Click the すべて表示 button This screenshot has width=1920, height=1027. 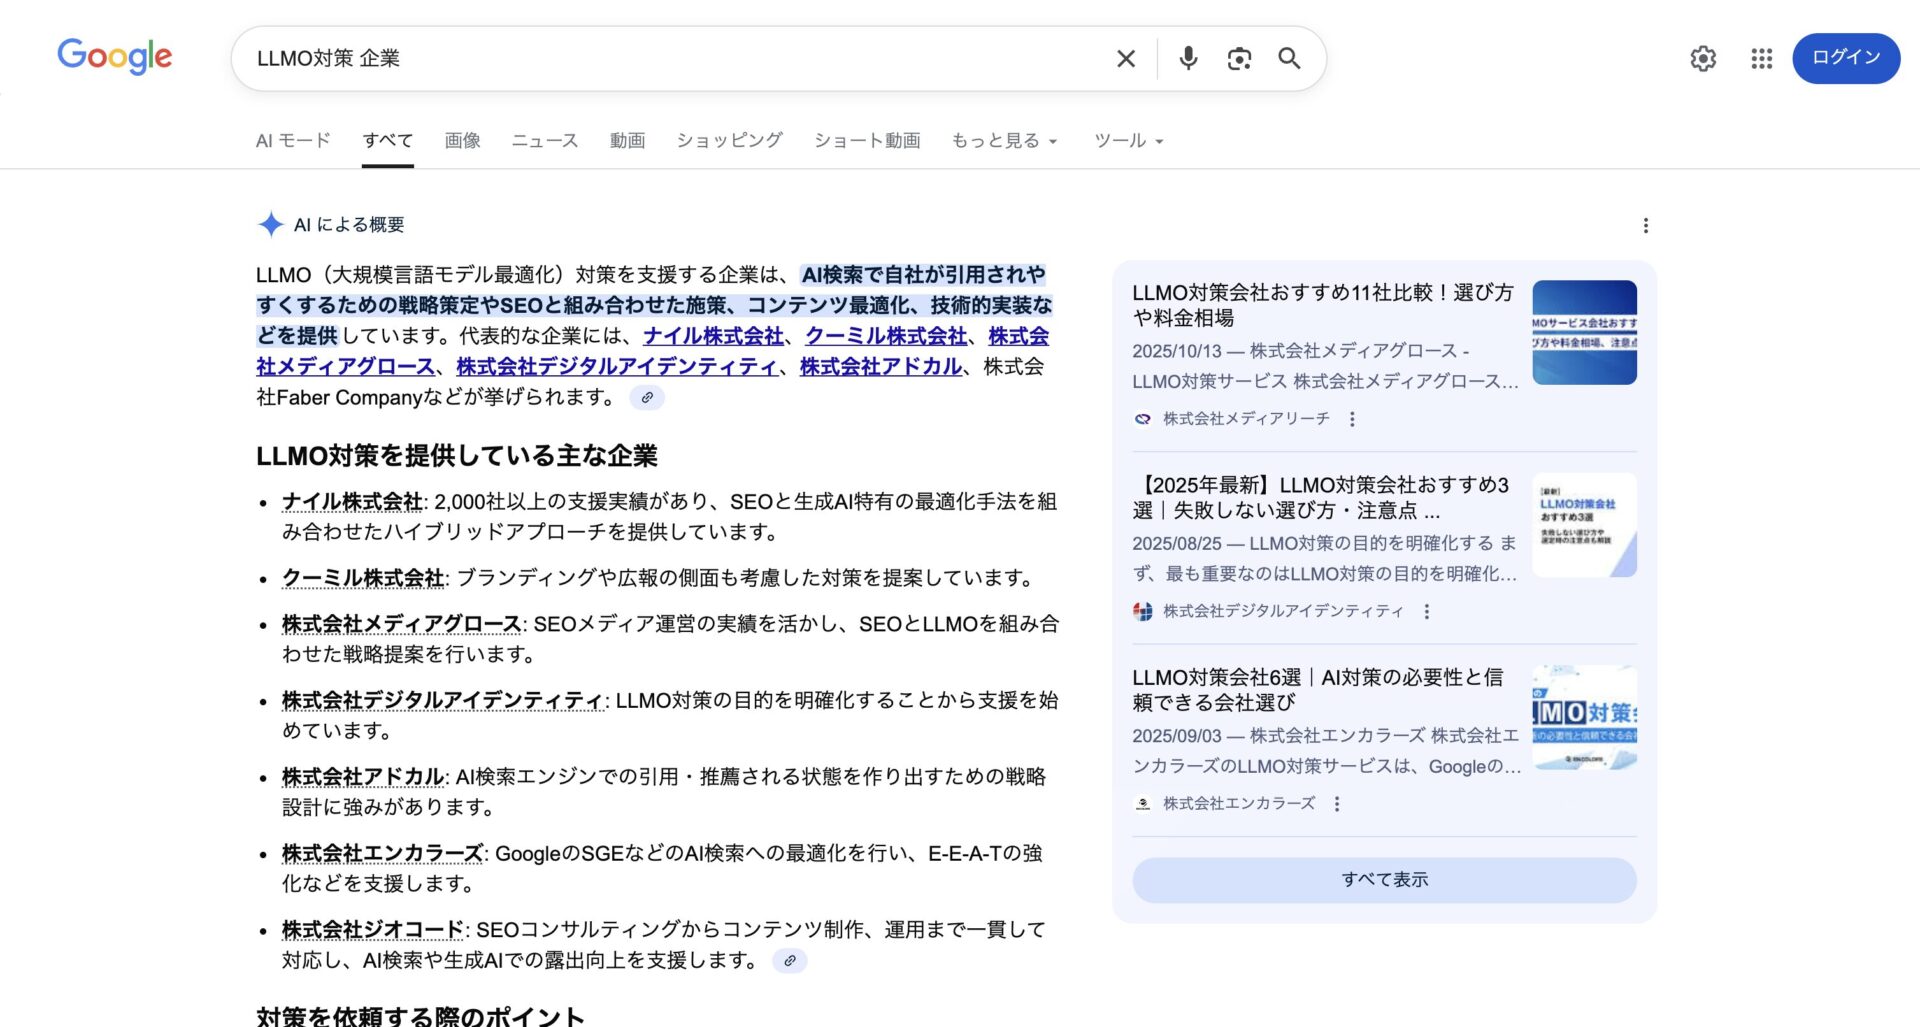(1384, 879)
